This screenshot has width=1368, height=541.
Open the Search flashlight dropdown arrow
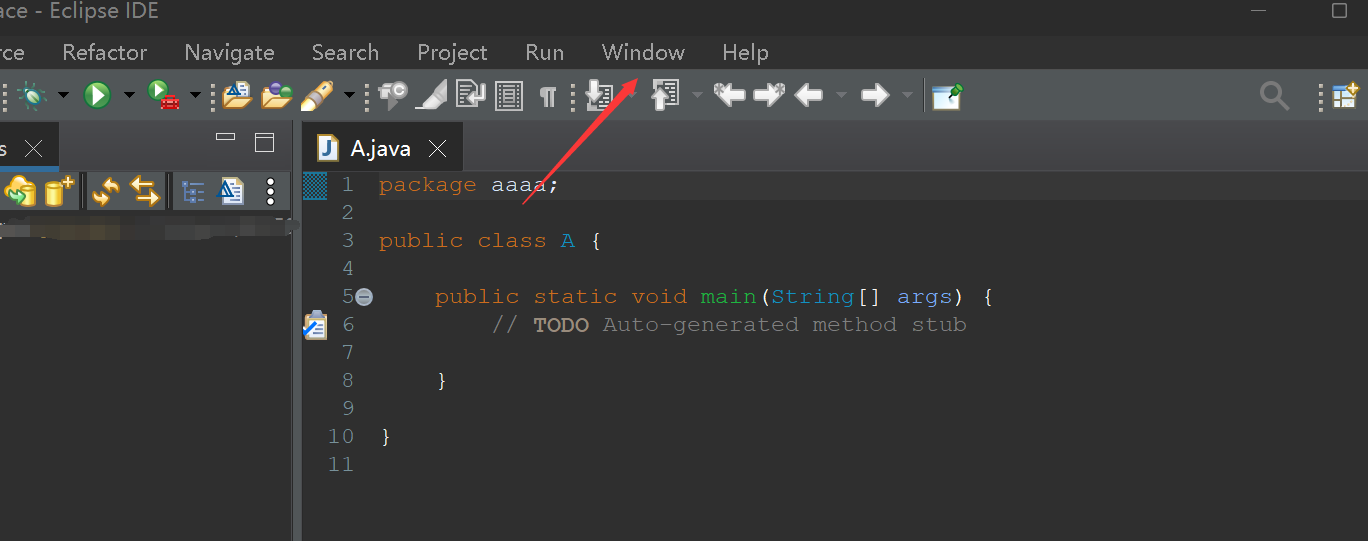pos(349,96)
